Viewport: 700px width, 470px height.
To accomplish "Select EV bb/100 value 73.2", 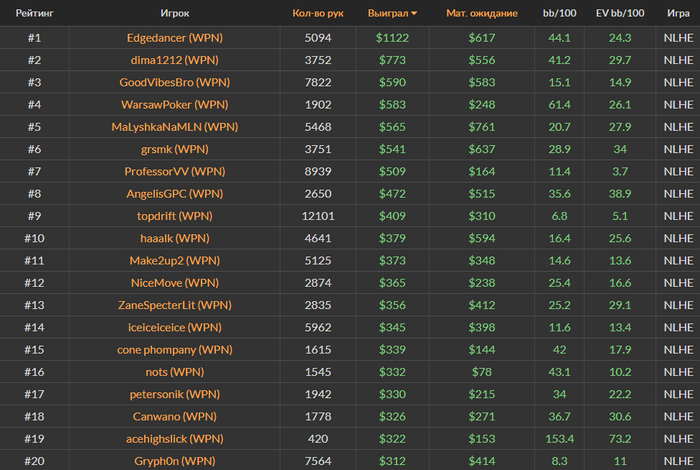I will point(620,439).
